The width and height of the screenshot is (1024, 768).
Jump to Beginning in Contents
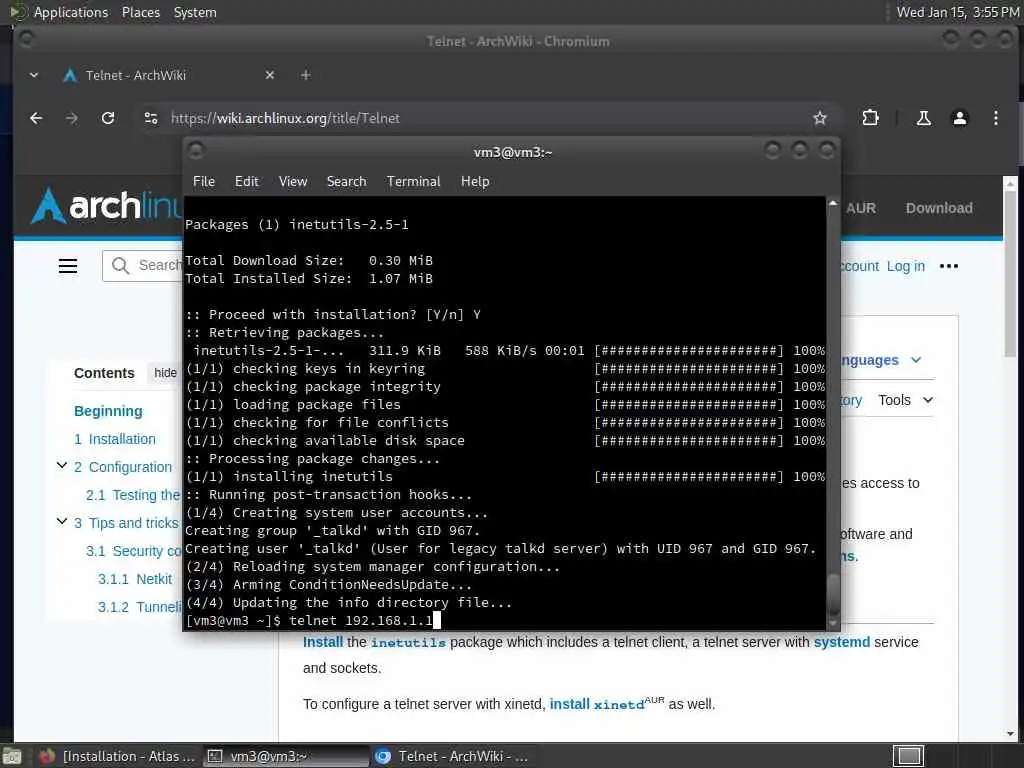click(108, 411)
